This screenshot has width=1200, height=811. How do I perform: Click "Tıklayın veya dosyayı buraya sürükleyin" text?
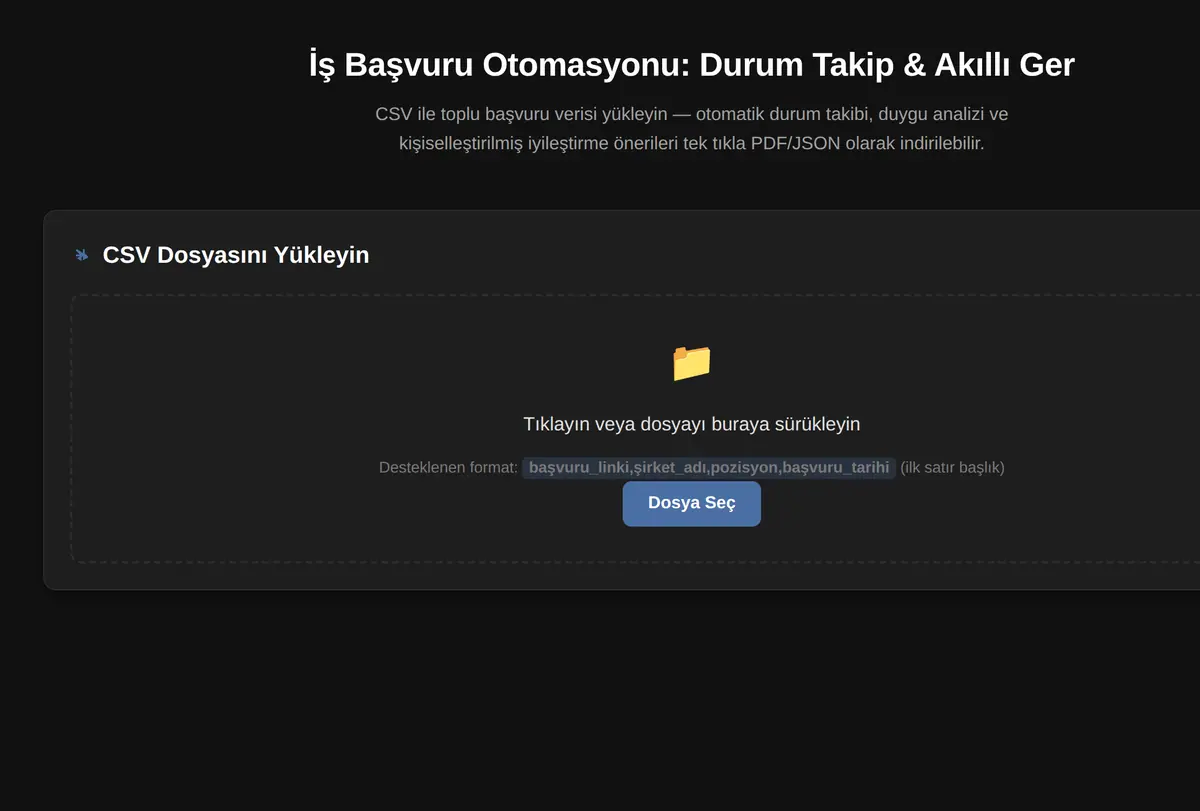pyautogui.click(x=692, y=424)
